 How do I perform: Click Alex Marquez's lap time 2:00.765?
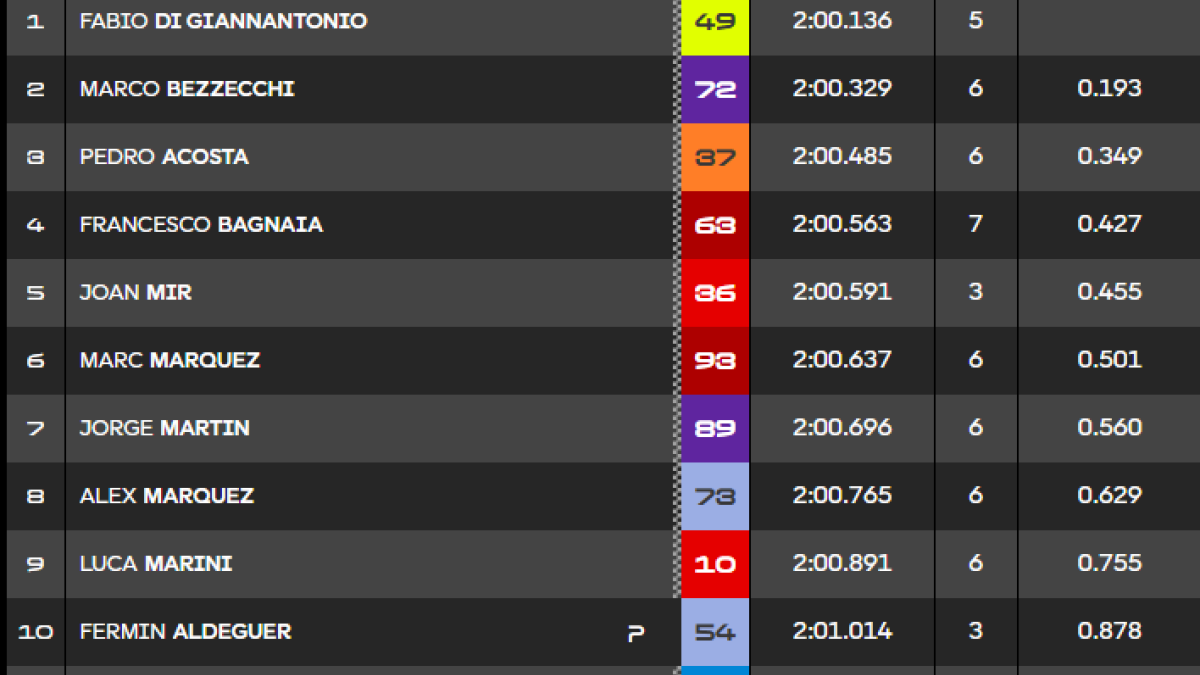tap(842, 496)
